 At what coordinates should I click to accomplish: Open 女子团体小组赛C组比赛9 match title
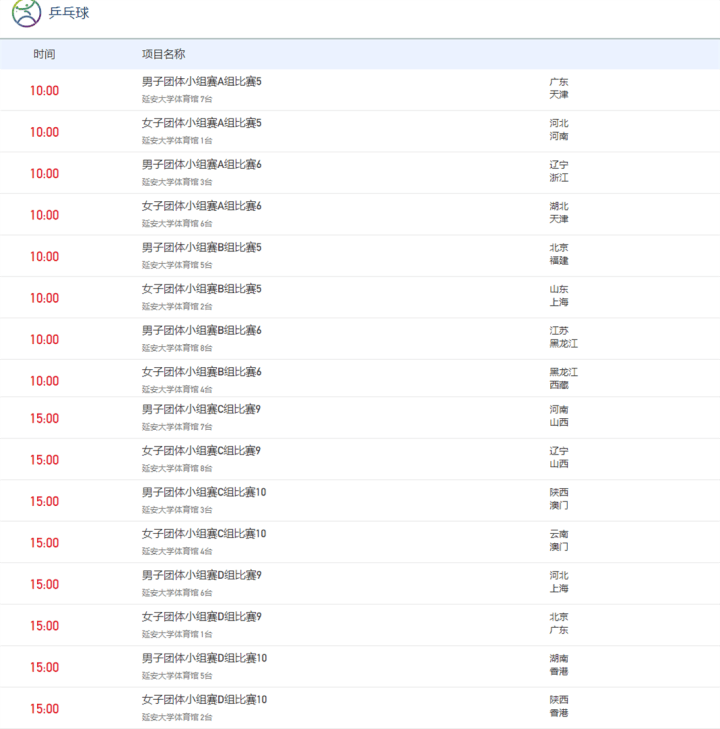pos(201,451)
